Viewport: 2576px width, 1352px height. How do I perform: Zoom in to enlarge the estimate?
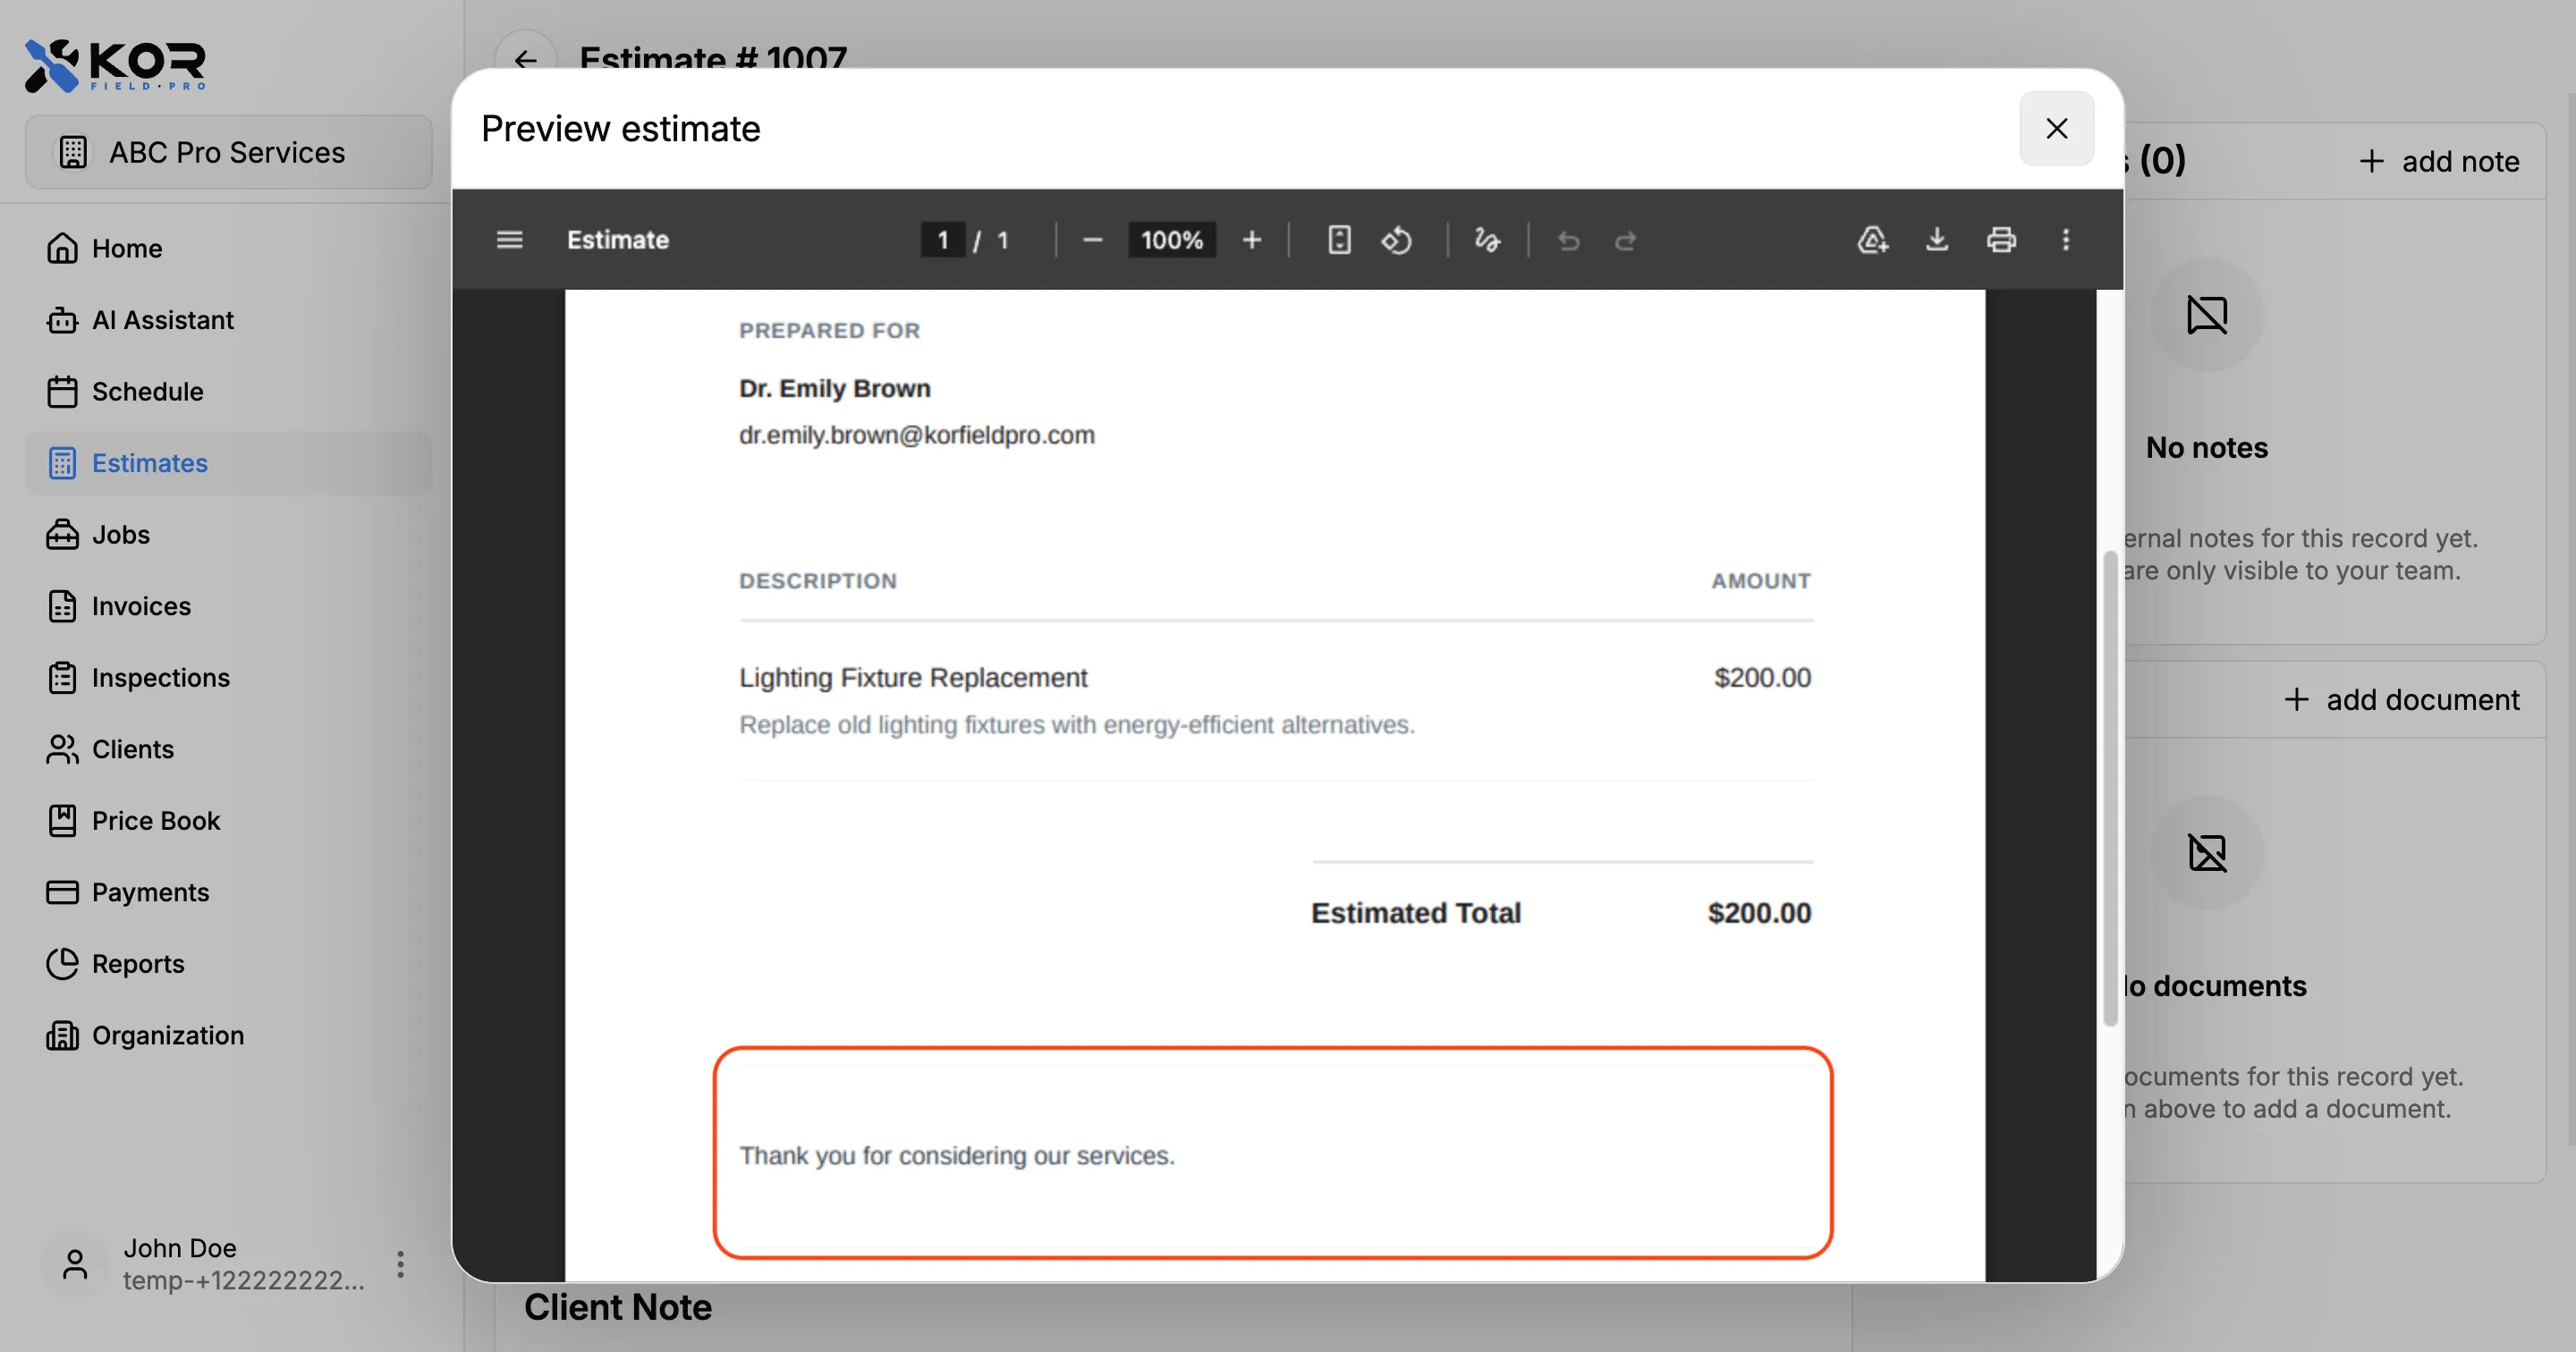tap(1252, 240)
